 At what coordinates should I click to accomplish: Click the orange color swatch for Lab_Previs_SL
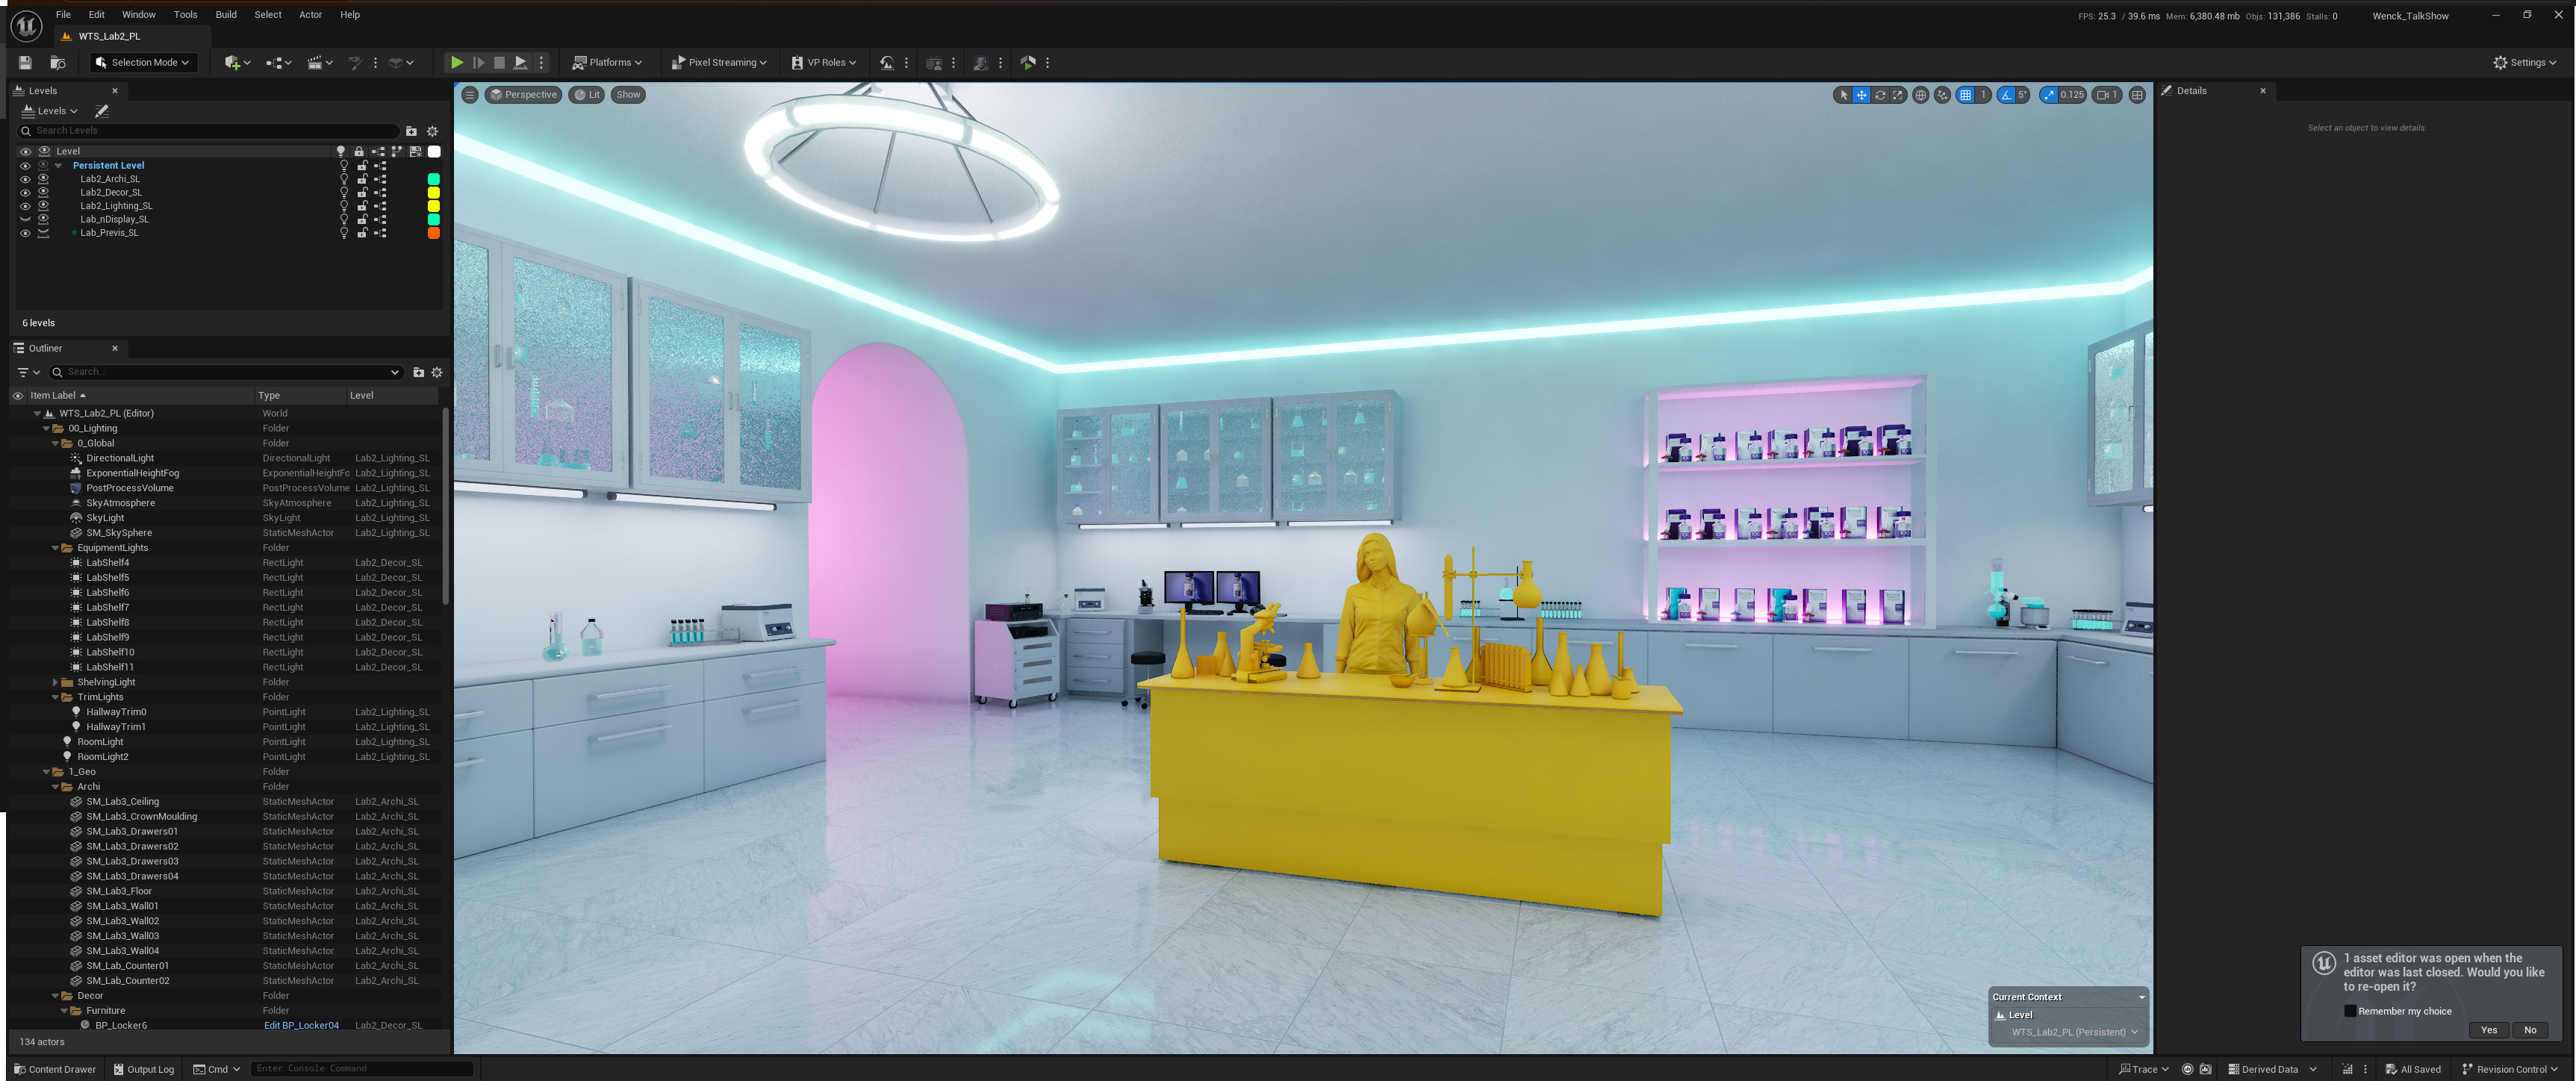coord(433,232)
